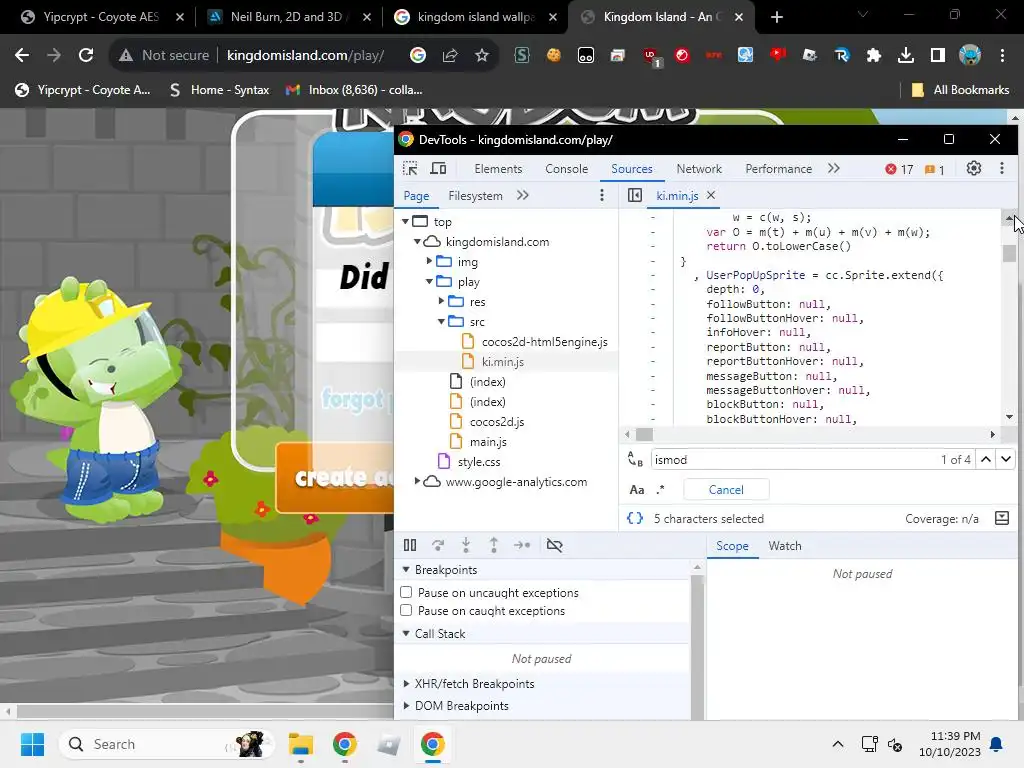Image resolution: width=1024 pixels, height=768 pixels.
Task: Open the Gmail Inbox bookmark
Action: [x=355, y=90]
